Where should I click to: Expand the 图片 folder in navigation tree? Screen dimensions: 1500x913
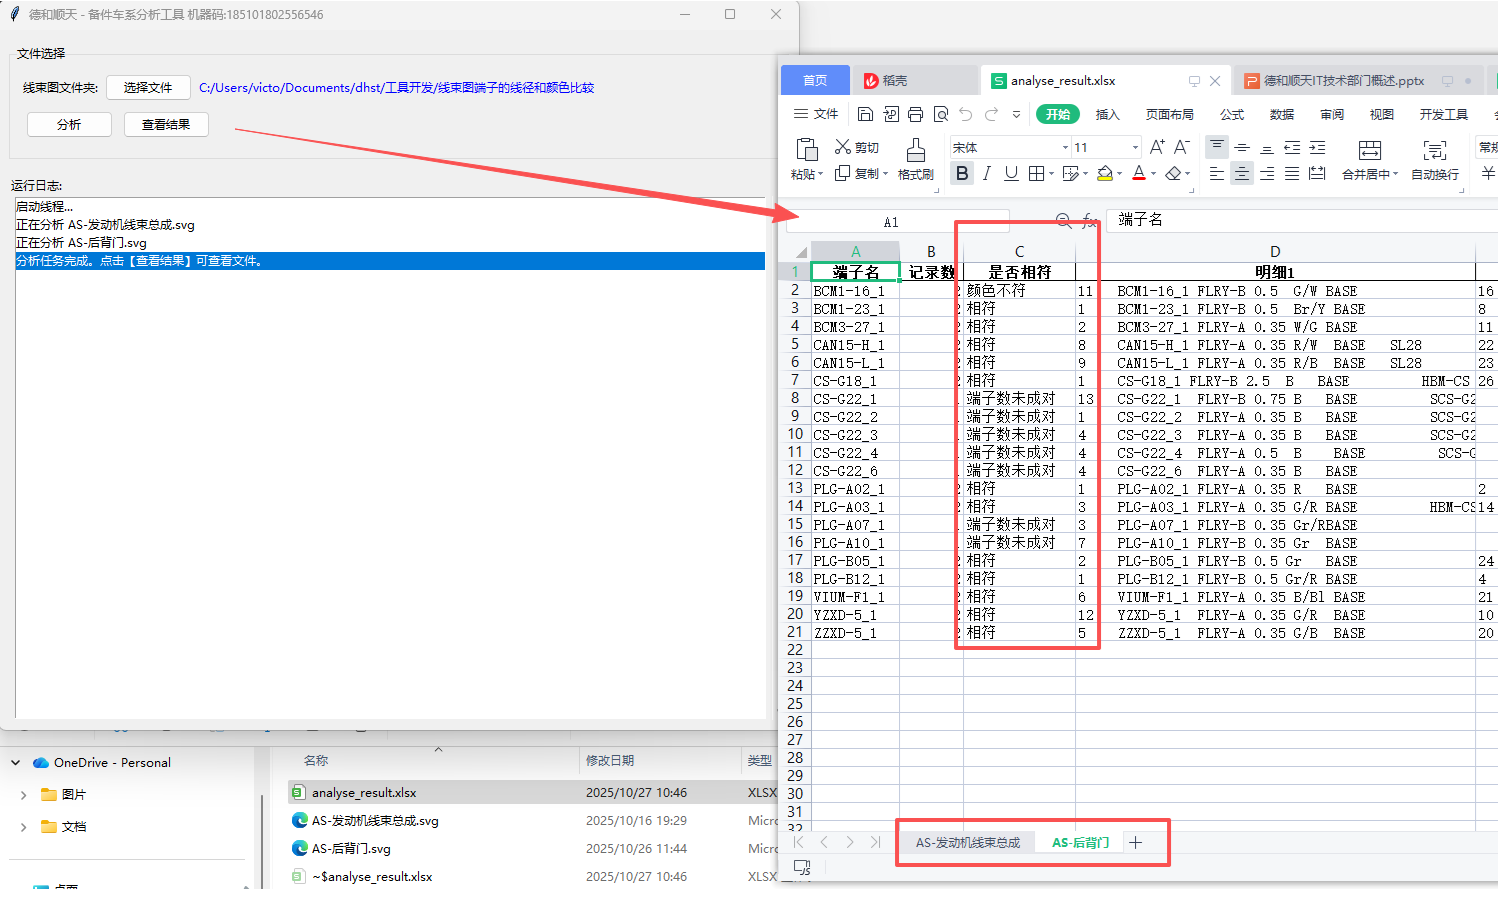(x=23, y=795)
